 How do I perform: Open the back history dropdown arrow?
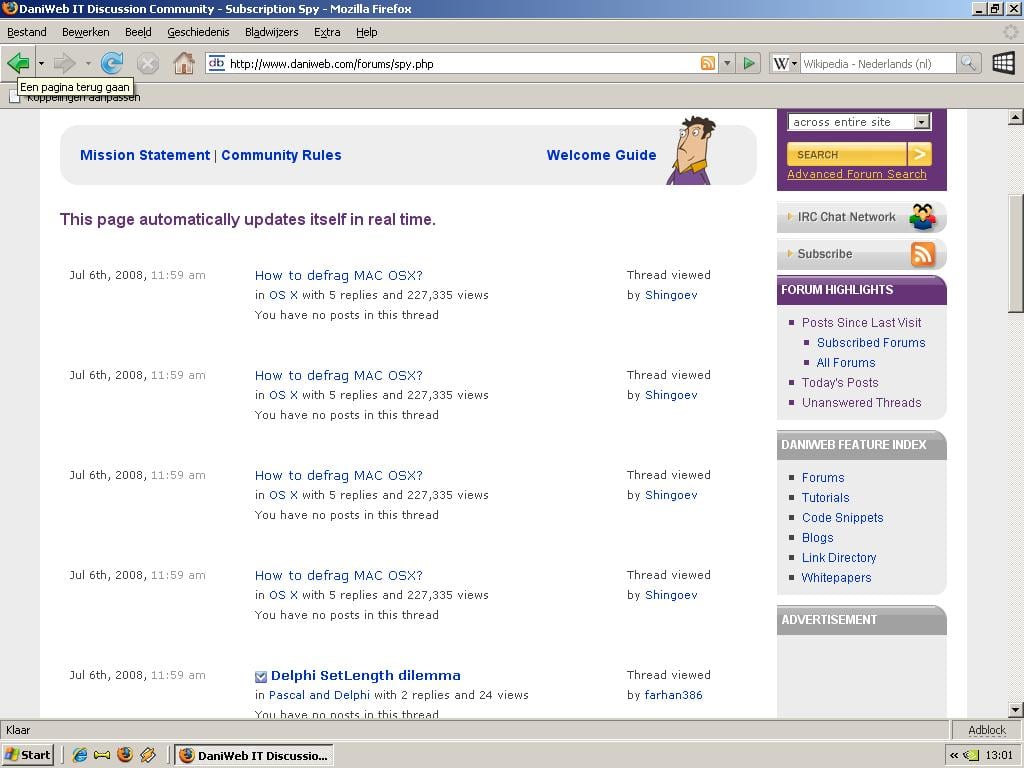(41, 63)
